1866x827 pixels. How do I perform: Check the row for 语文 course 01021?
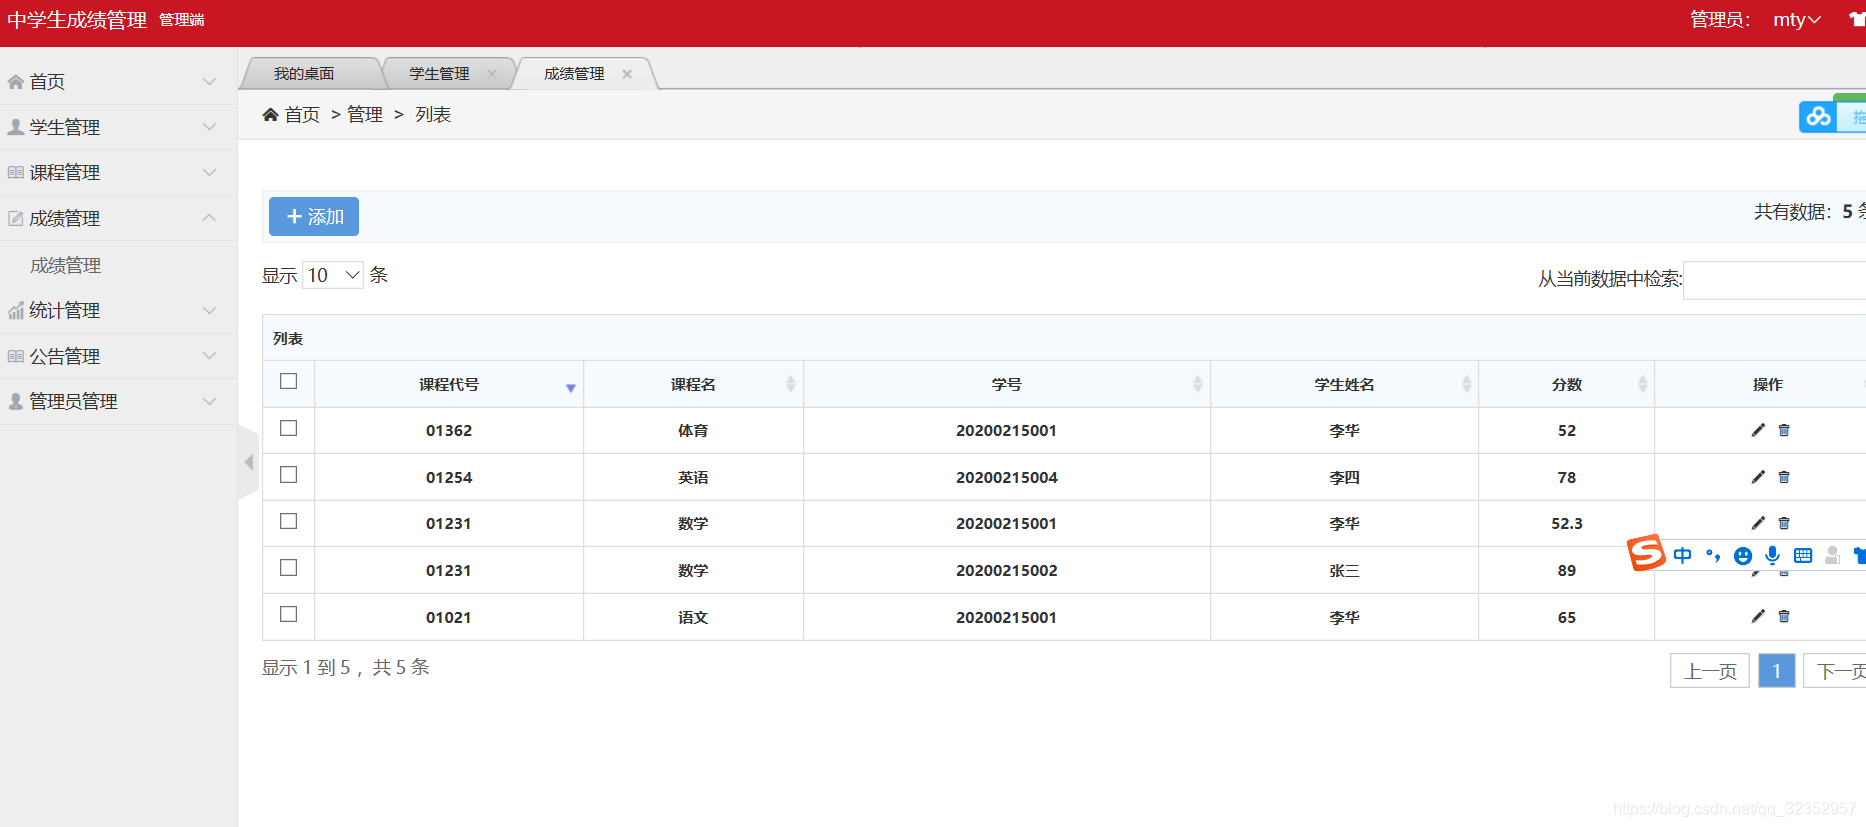(289, 614)
